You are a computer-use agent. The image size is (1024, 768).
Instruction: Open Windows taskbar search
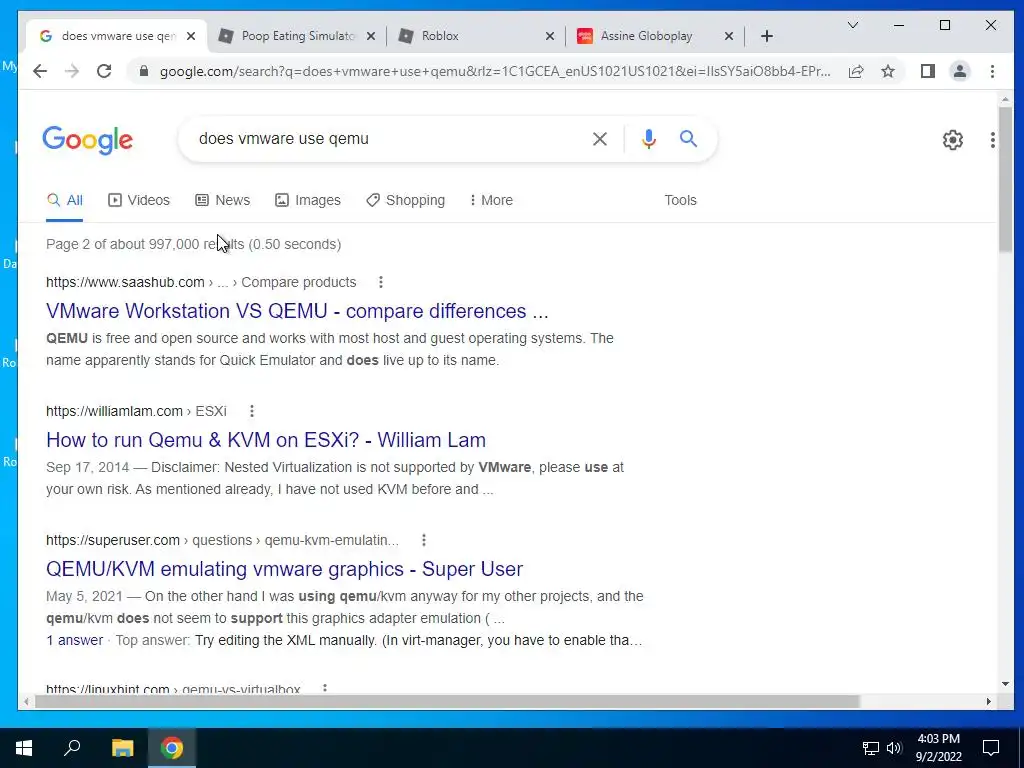point(72,748)
